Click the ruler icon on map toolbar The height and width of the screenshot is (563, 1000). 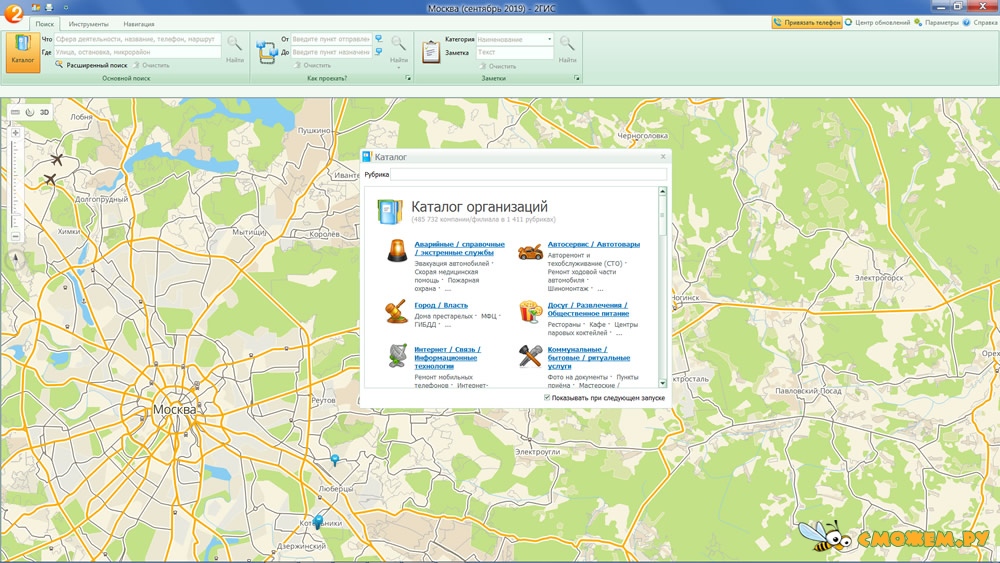(15, 112)
